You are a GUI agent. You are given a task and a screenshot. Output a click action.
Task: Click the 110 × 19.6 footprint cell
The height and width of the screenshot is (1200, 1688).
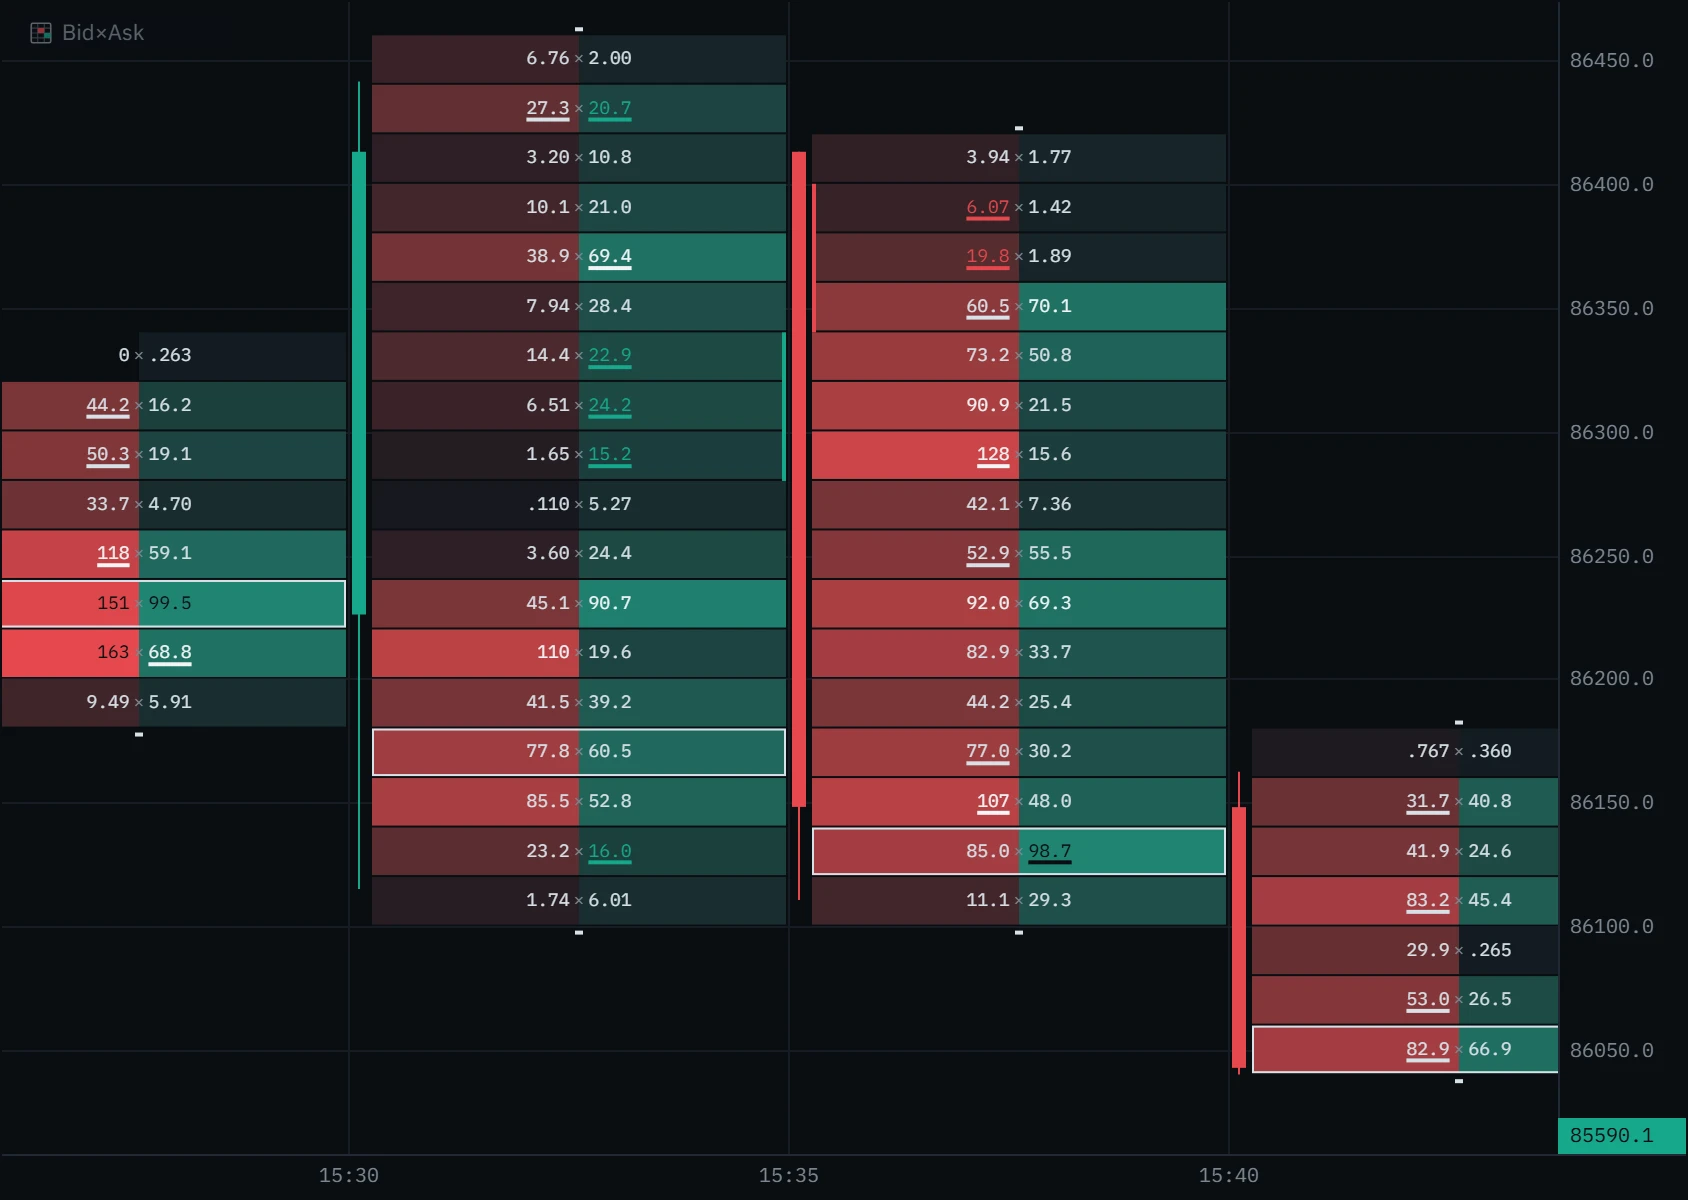579,653
